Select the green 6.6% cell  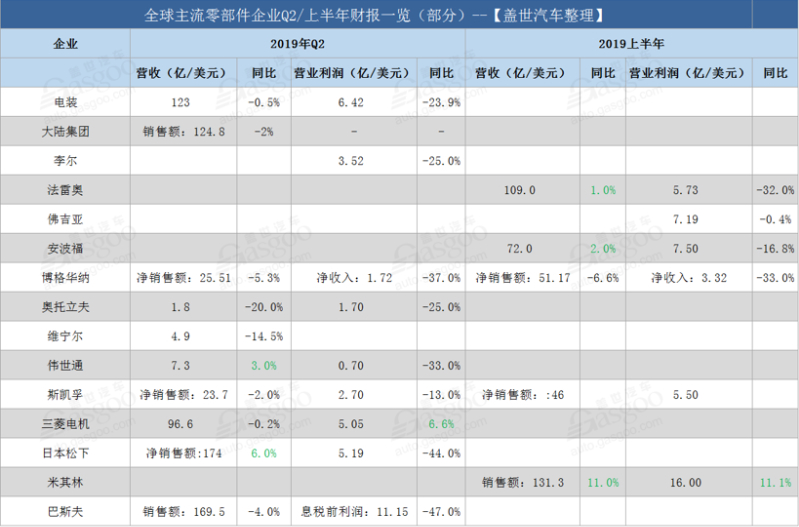click(441, 422)
